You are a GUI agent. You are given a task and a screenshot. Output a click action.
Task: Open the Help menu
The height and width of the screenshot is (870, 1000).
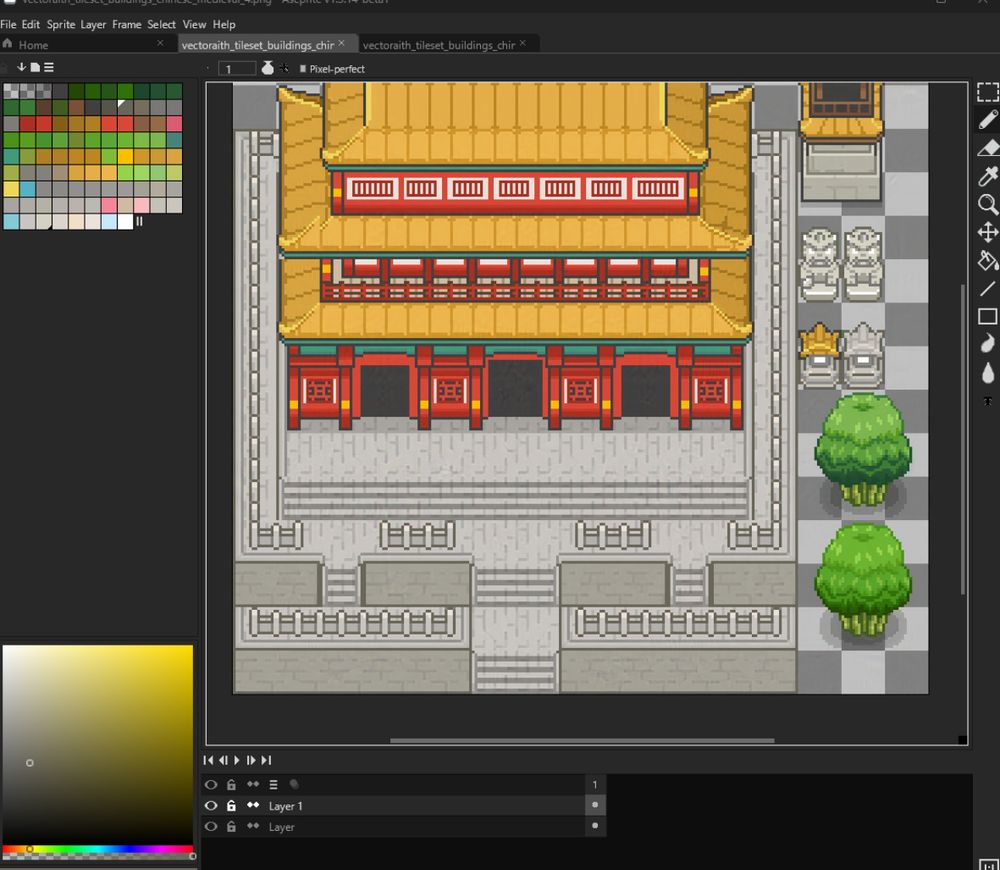(x=224, y=24)
